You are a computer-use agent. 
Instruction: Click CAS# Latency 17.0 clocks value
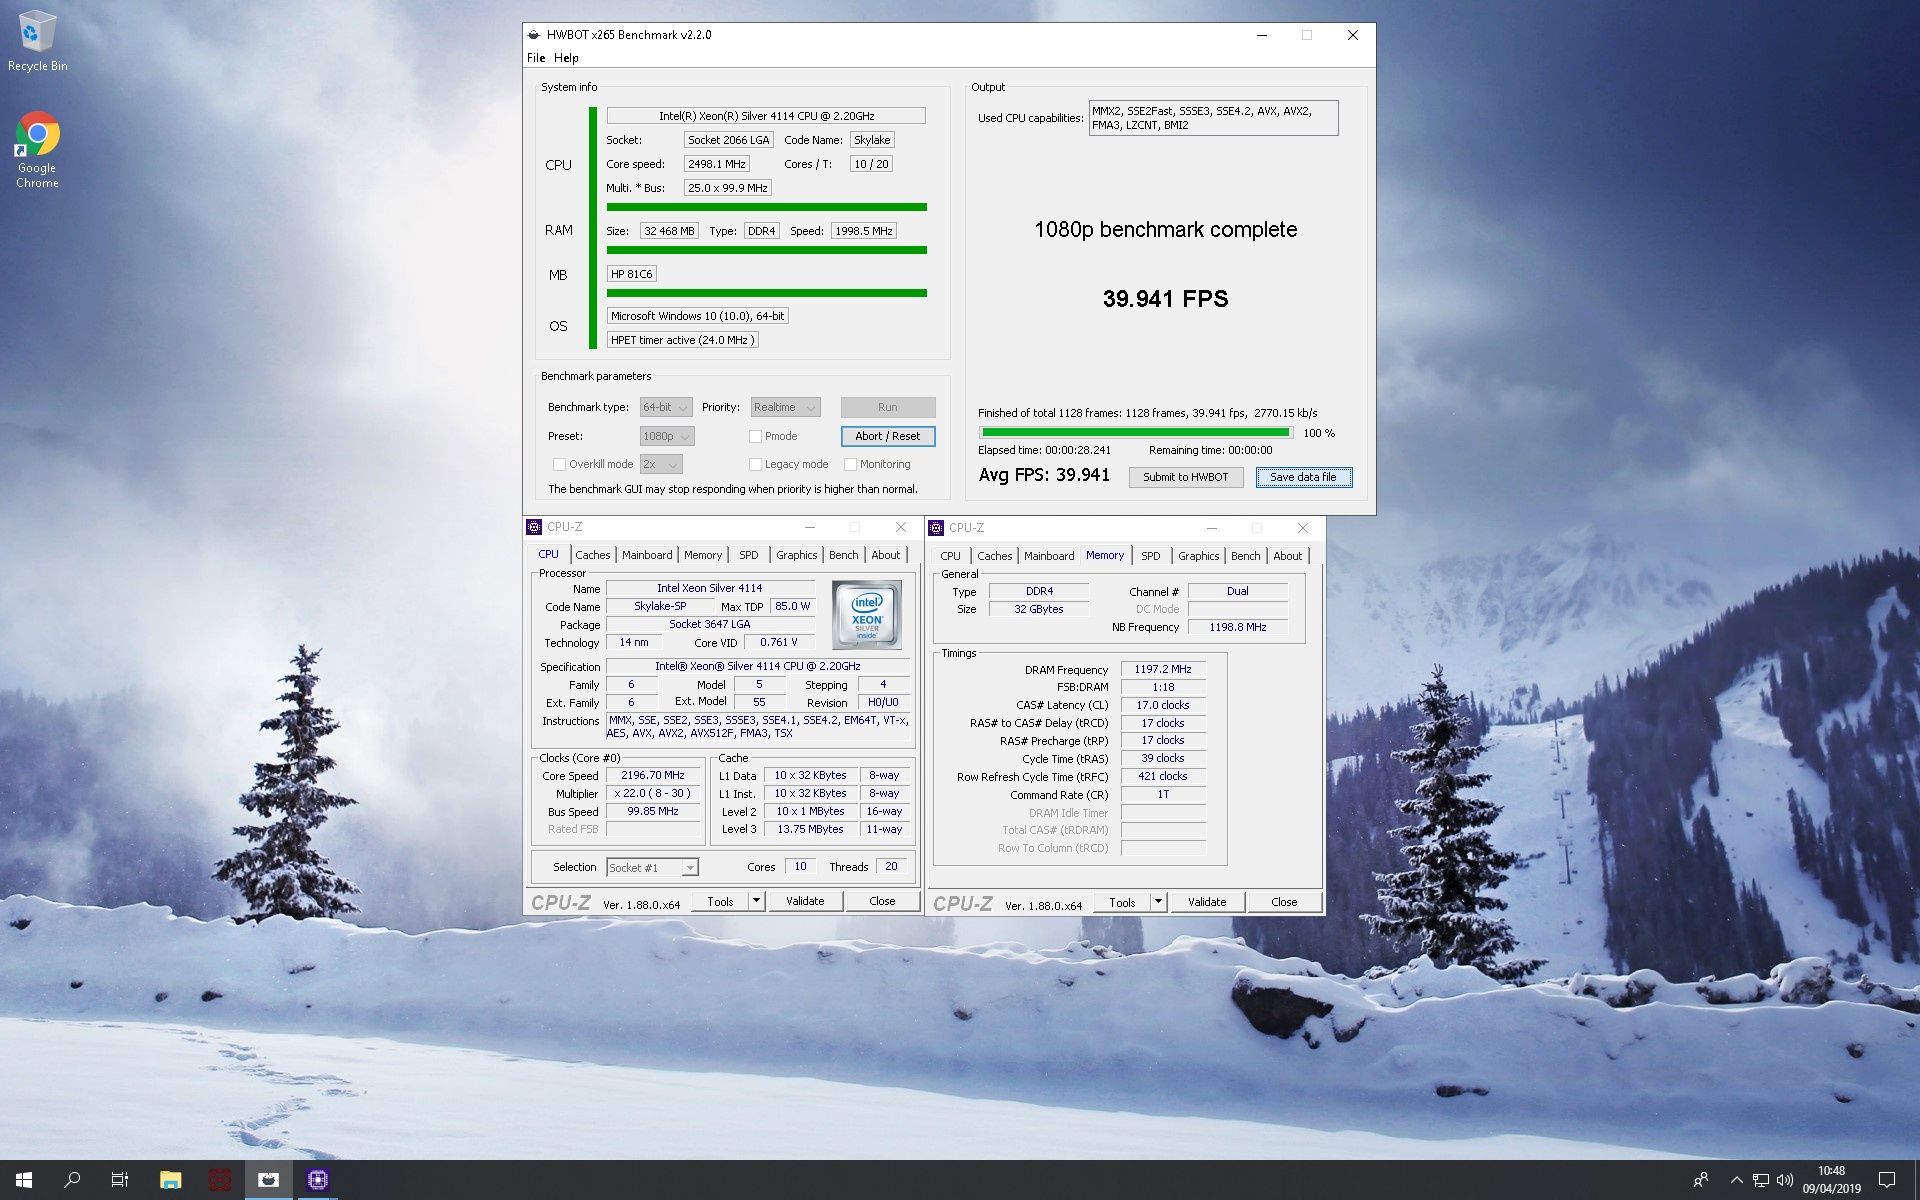1163,705
